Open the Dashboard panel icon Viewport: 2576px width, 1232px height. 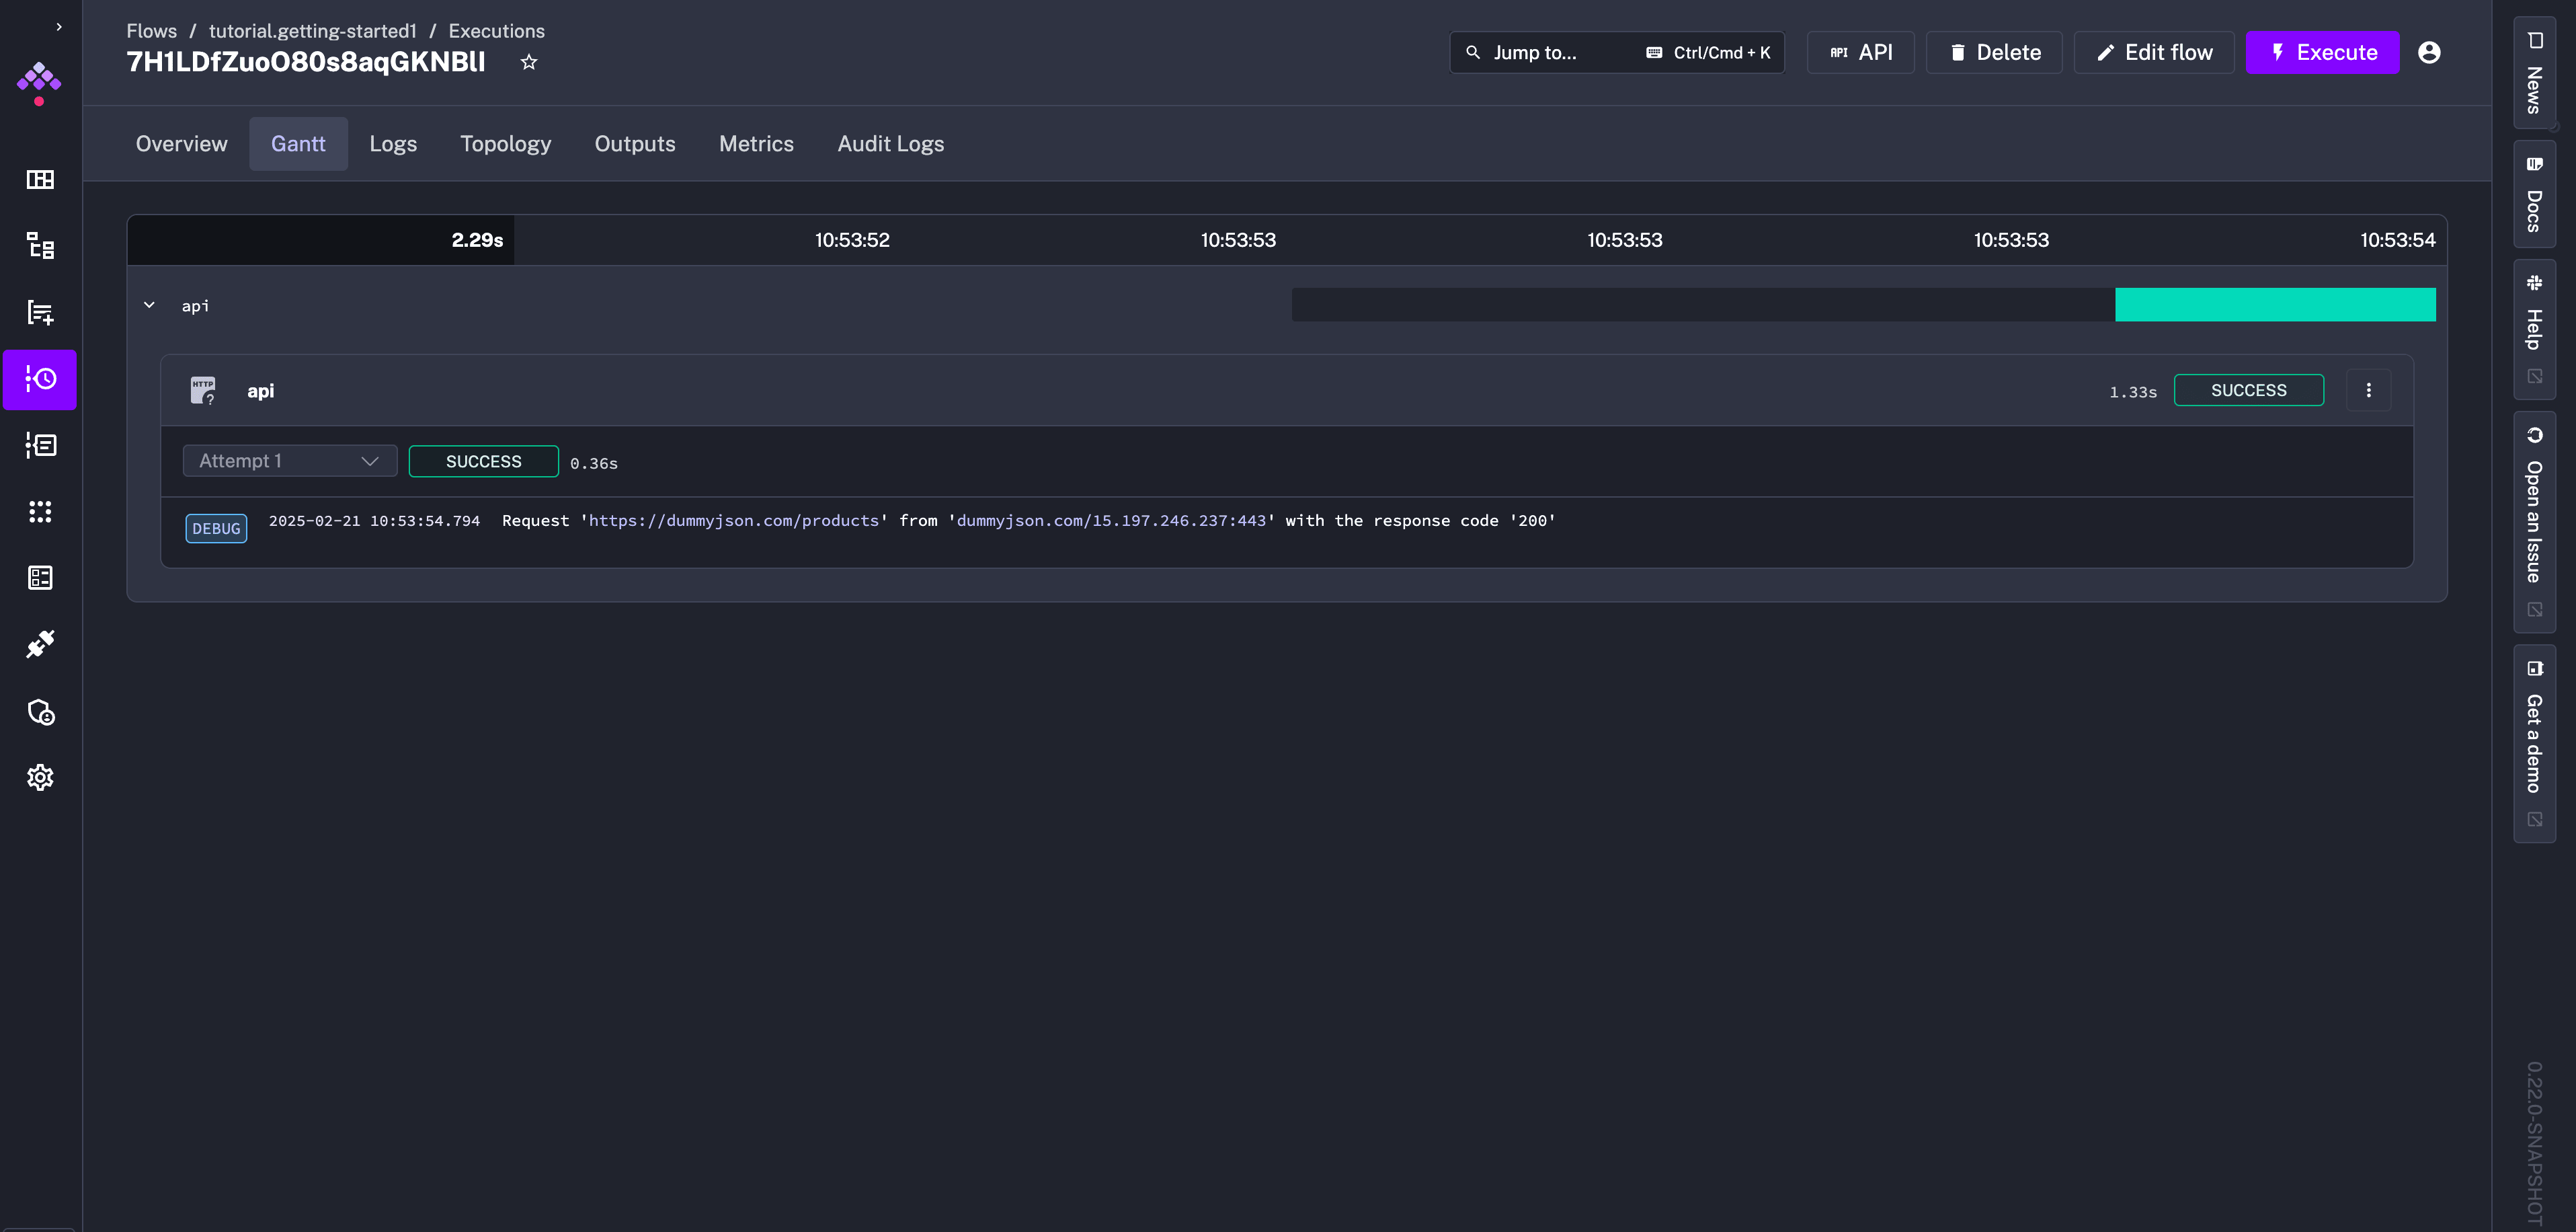click(x=40, y=179)
